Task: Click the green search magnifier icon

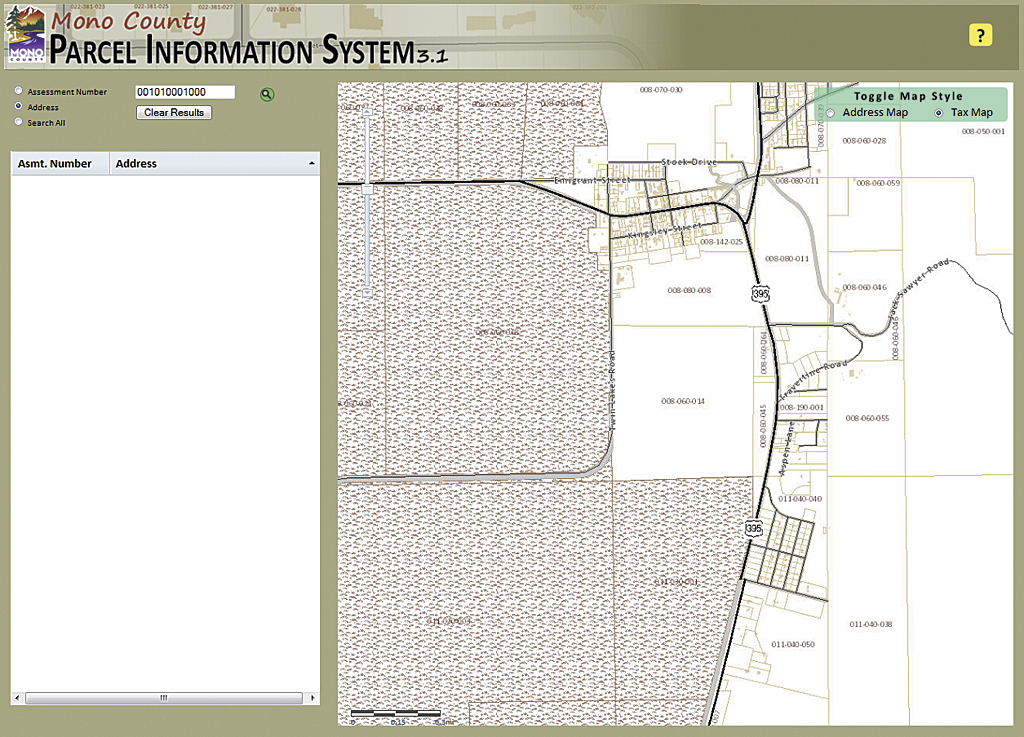Action: (x=267, y=95)
